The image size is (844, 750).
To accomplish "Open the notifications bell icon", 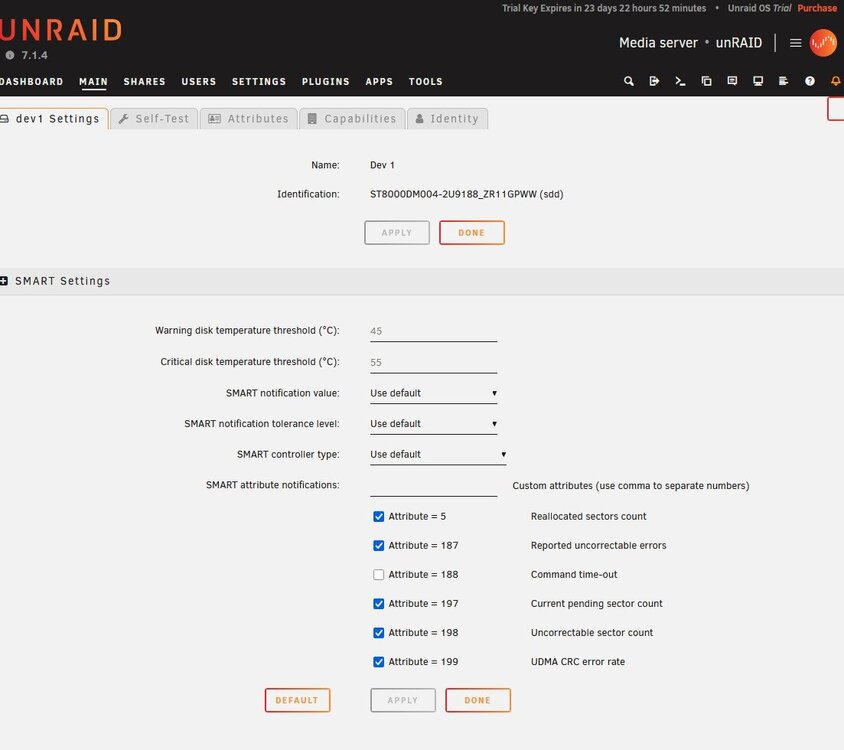I will pyautogui.click(x=835, y=81).
